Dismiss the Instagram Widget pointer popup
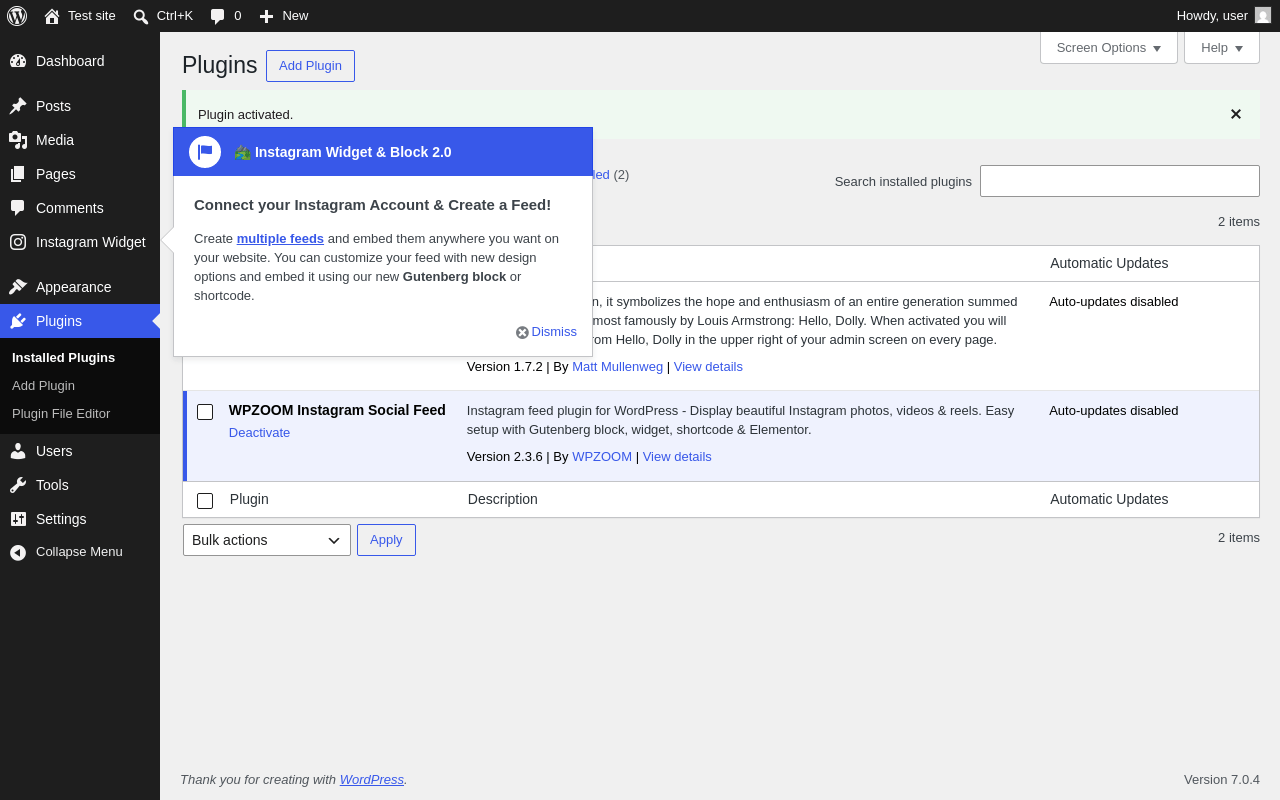This screenshot has width=1280, height=800. pyautogui.click(x=546, y=332)
